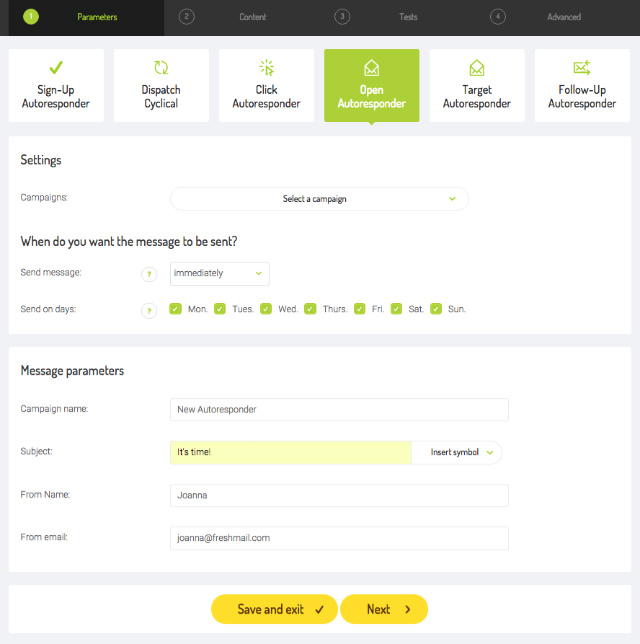Open the Send message immediately dropdown
The image size is (640, 644).
[220, 274]
